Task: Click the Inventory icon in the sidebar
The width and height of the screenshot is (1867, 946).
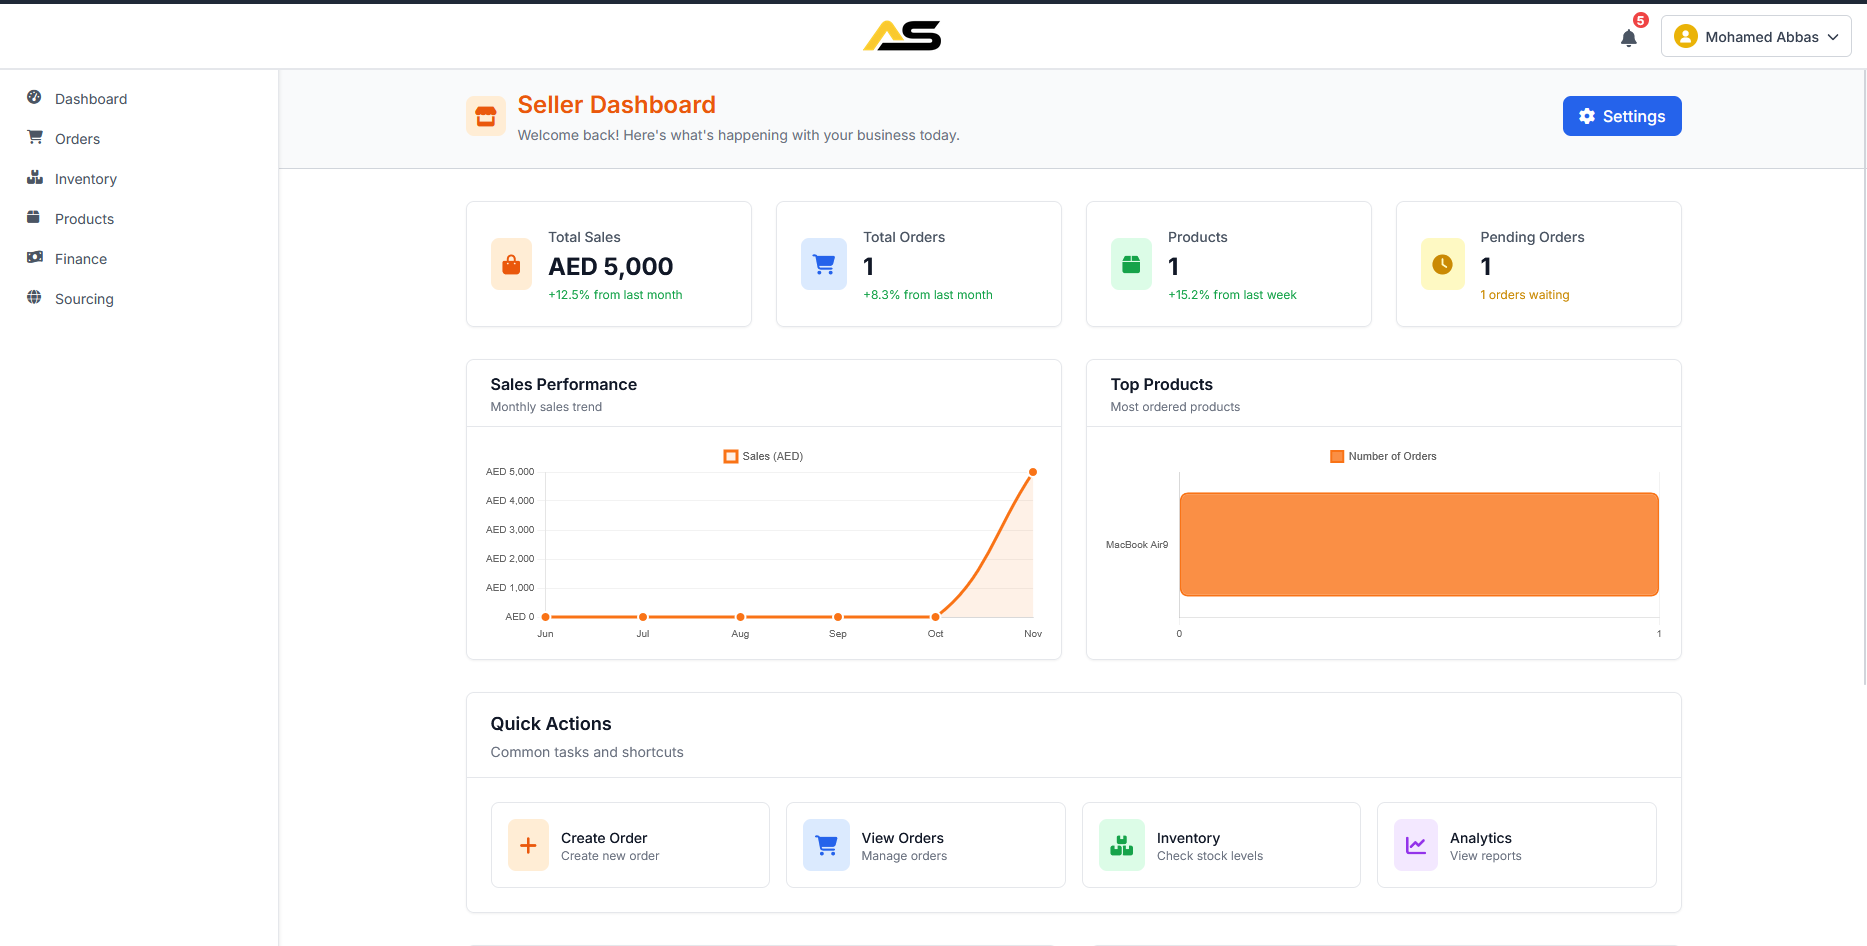Action: [33, 177]
